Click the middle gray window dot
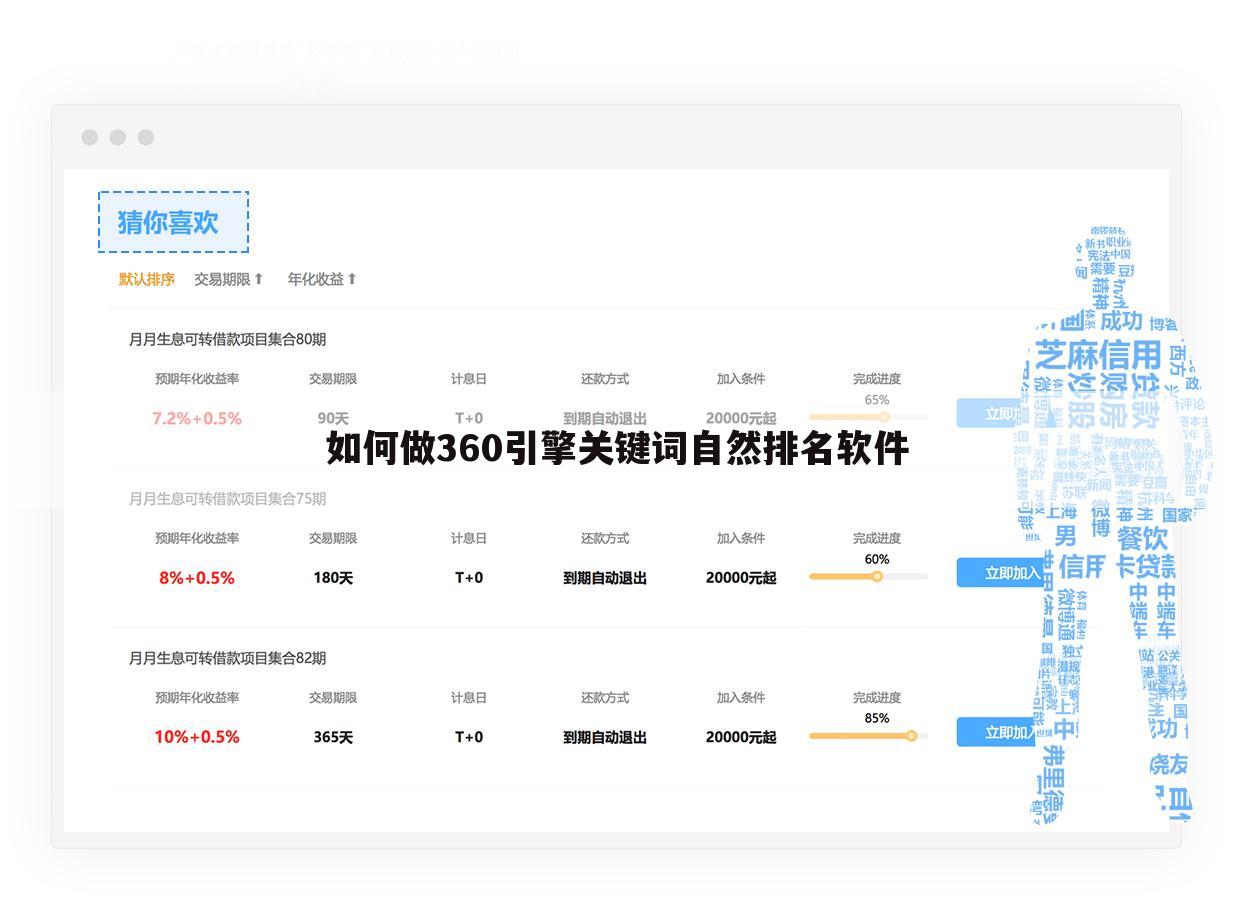 pyautogui.click(x=117, y=137)
